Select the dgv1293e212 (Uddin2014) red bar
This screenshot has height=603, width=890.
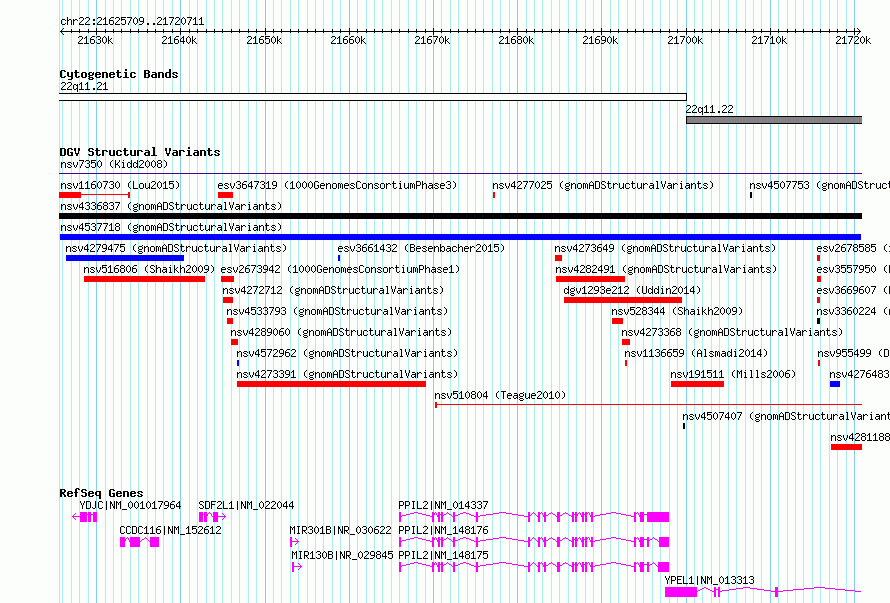[623, 300]
